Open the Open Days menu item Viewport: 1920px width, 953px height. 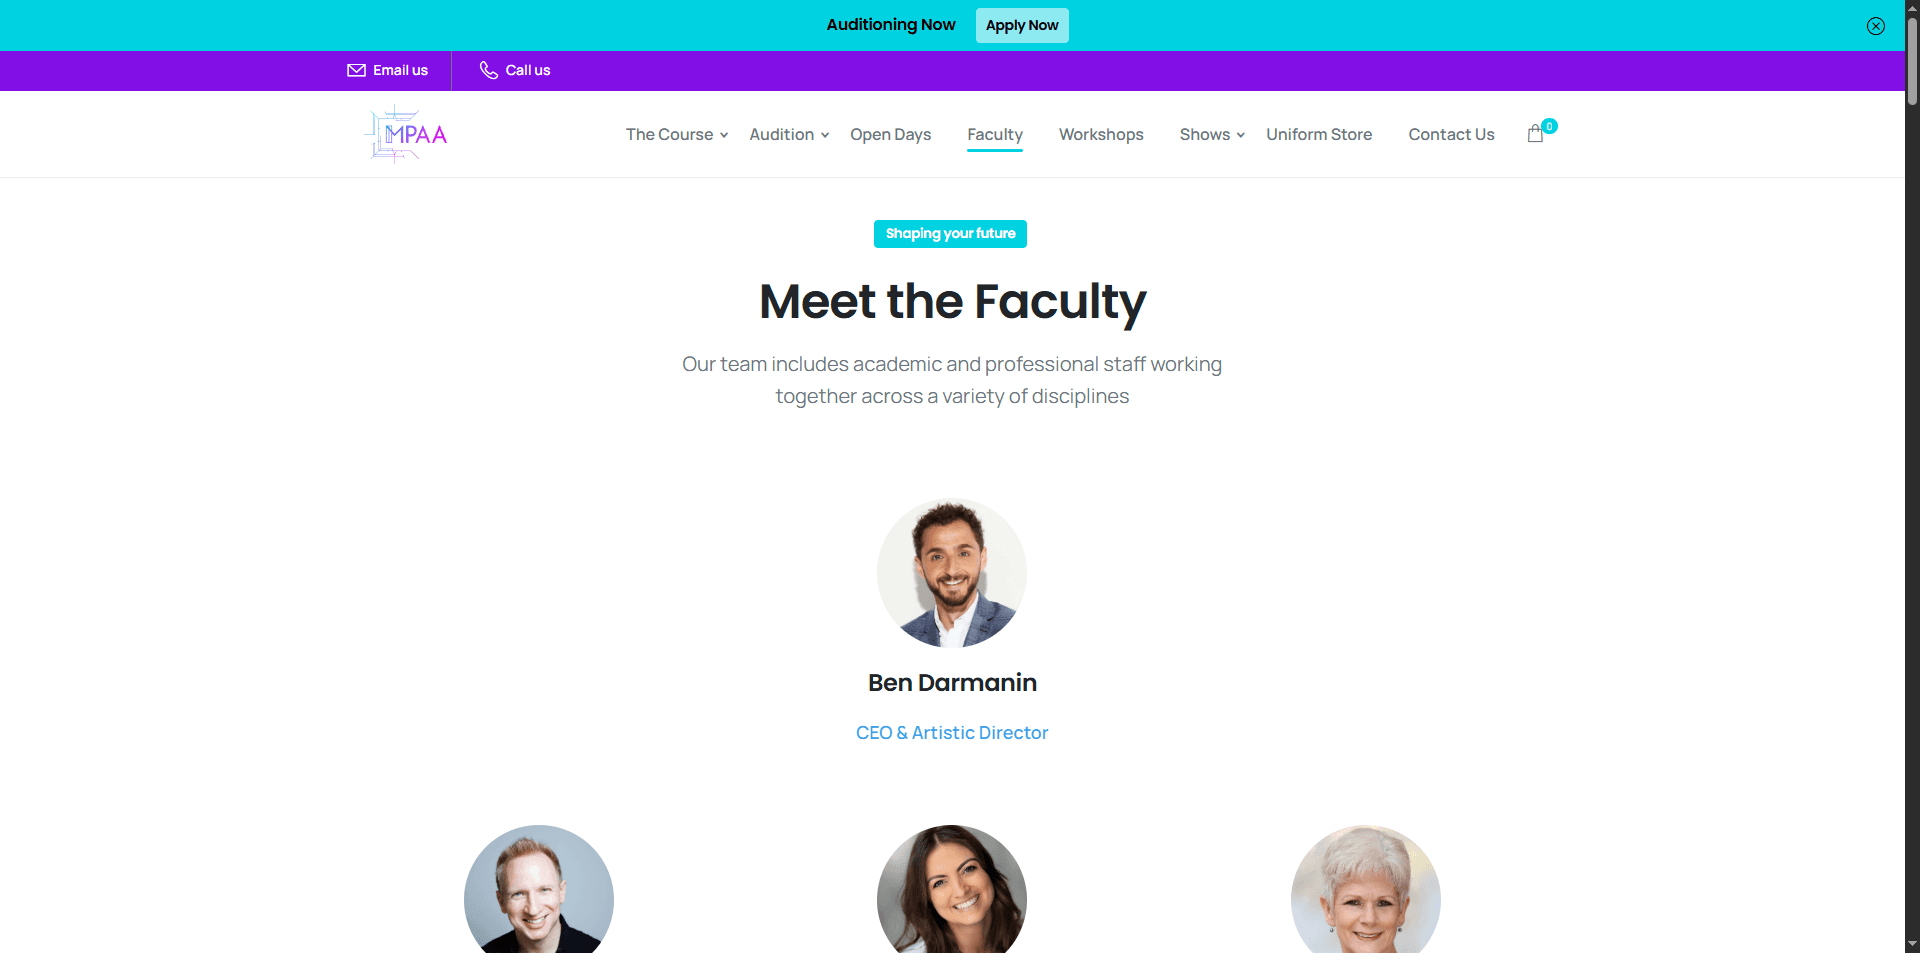(890, 134)
